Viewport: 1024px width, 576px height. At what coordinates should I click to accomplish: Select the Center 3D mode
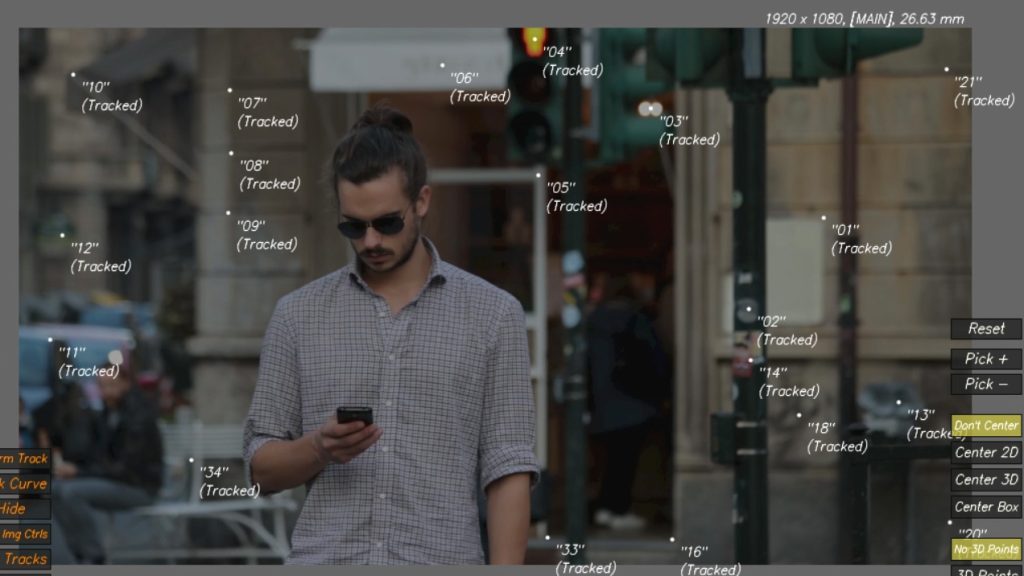coord(986,479)
